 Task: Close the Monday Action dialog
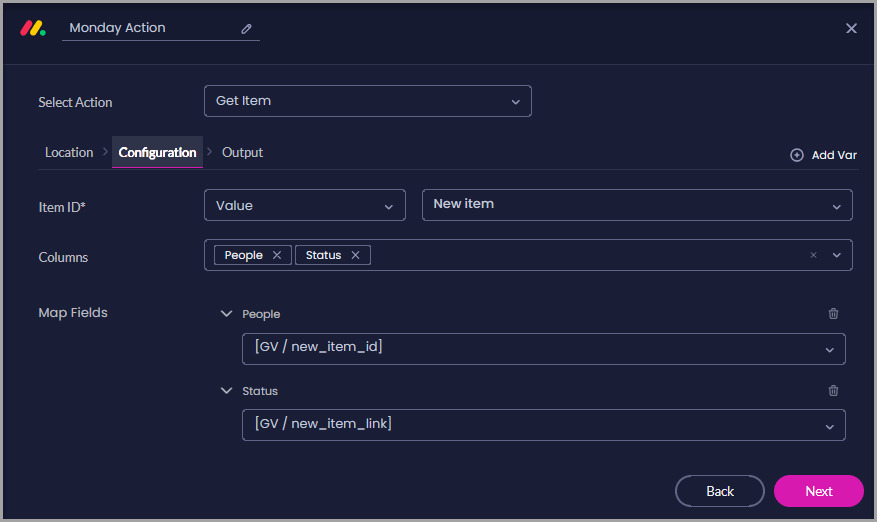[x=851, y=28]
